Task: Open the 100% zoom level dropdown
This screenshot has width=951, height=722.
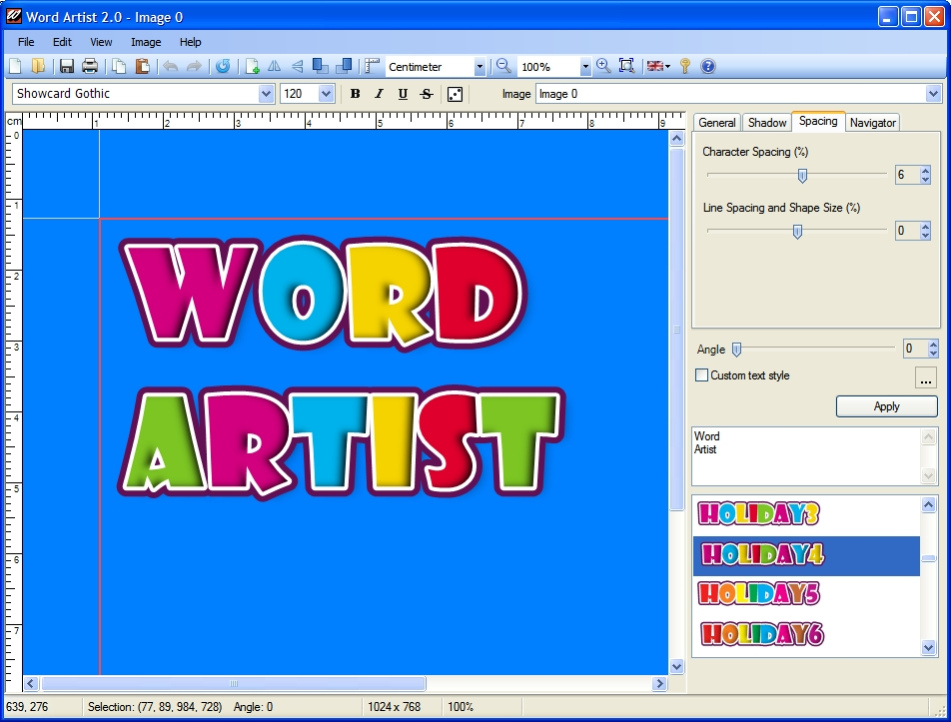Action: [x=585, y=67]
